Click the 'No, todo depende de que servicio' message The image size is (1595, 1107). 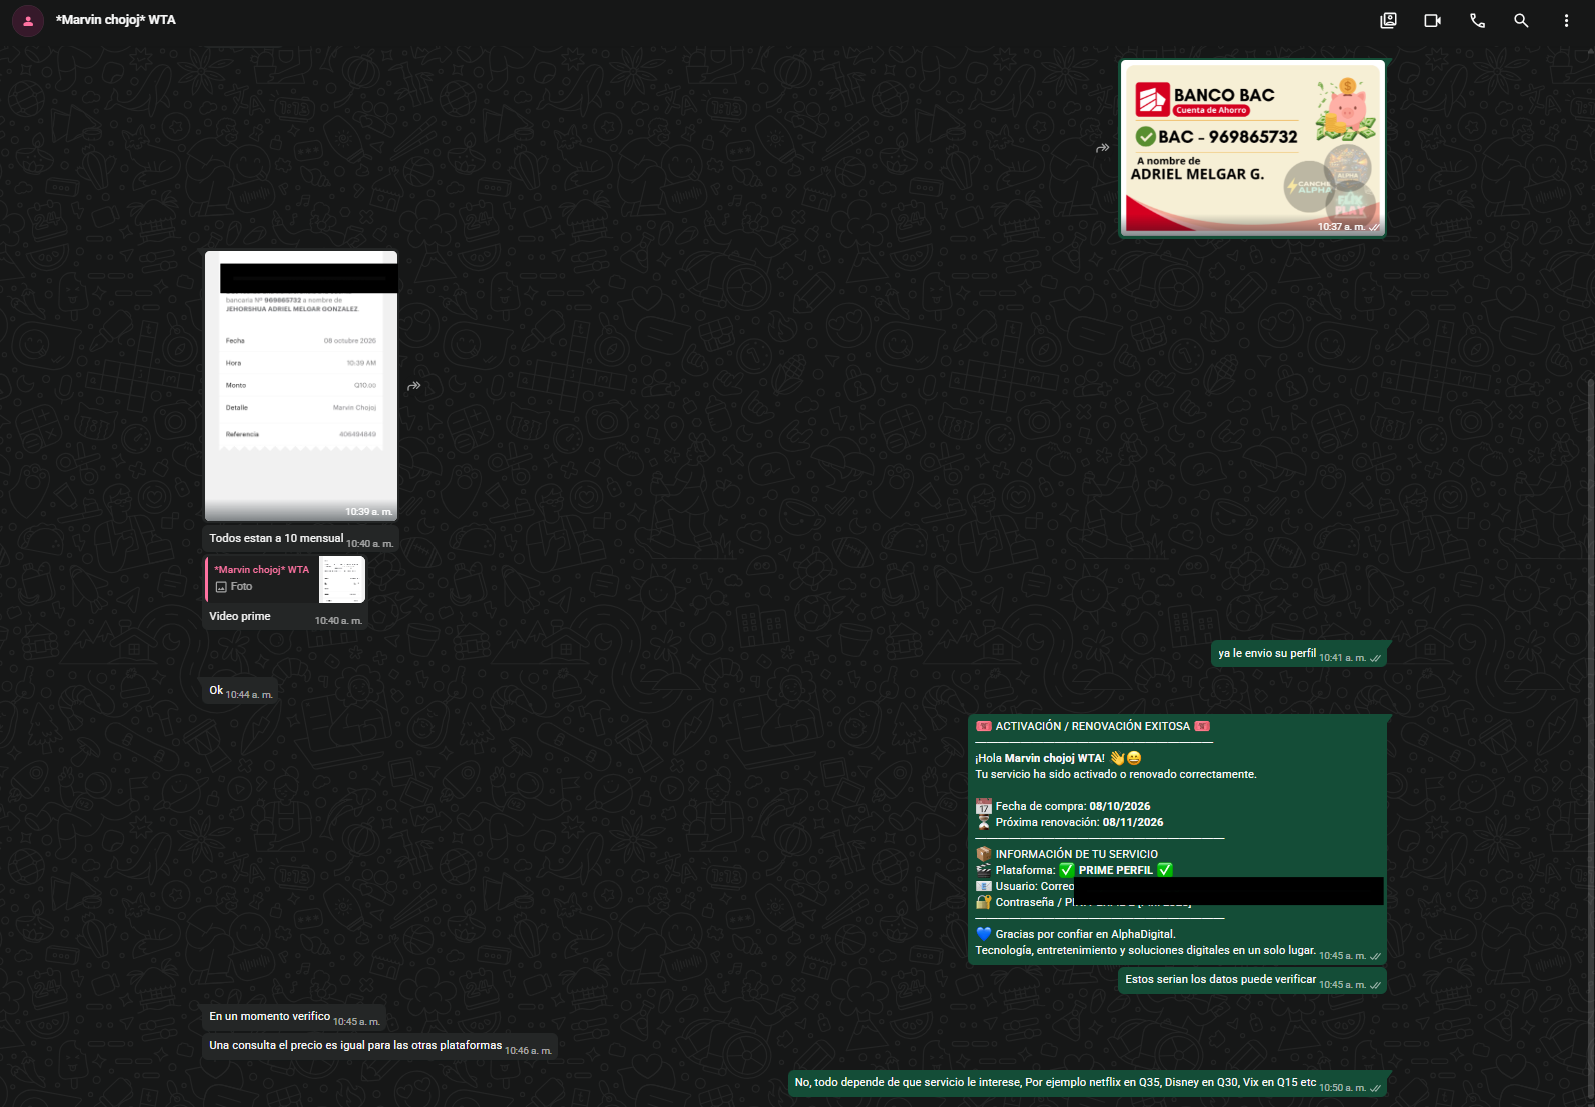pos(1056,1082)
